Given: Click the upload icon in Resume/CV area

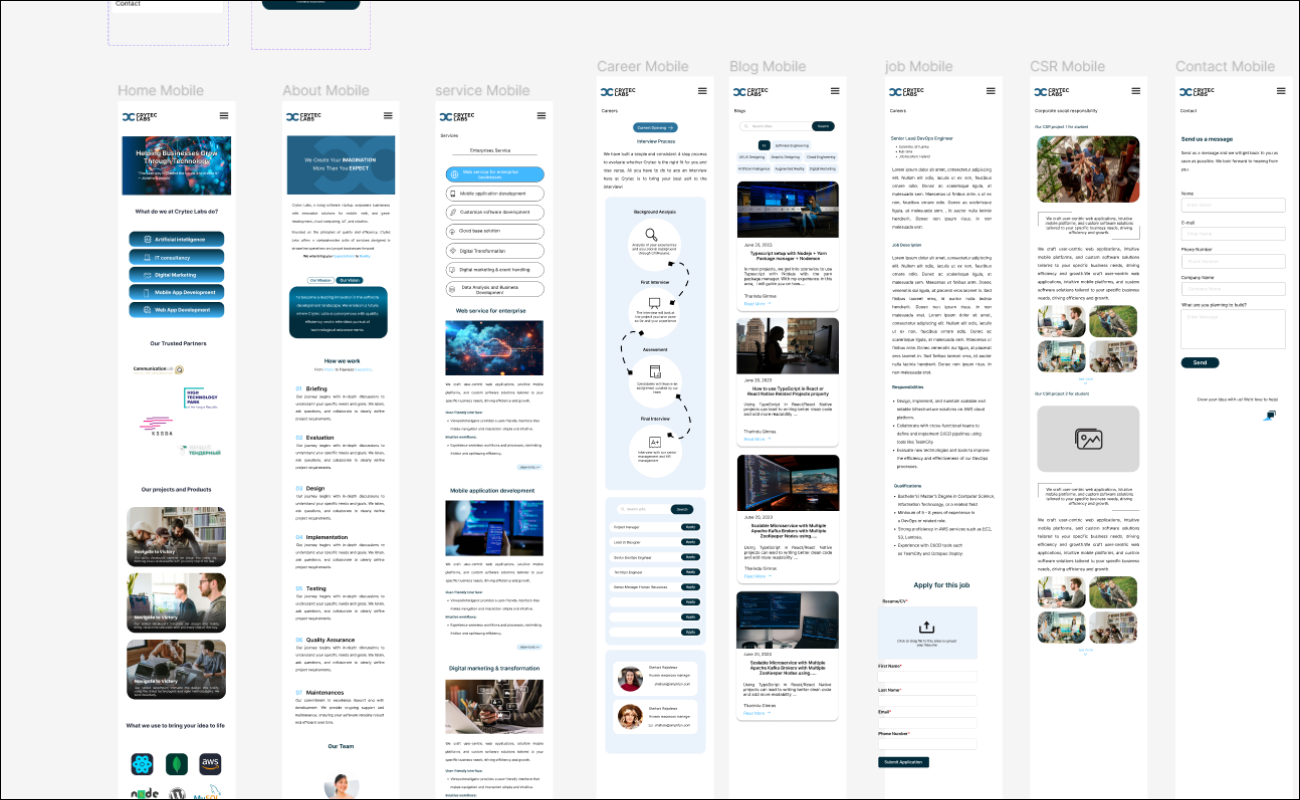Looking at the screenshot, I should point(927,626).
